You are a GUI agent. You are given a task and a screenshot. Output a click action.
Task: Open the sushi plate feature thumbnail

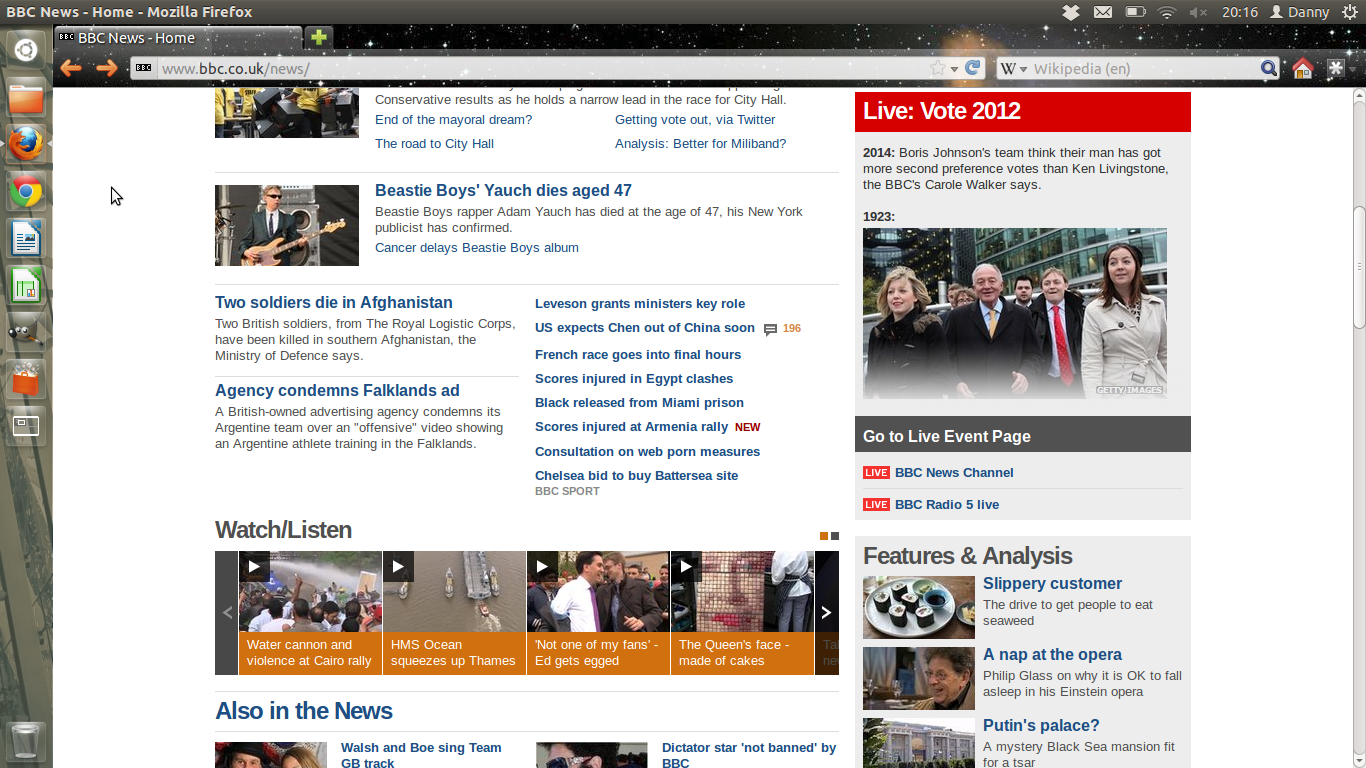tap(919, 607)
